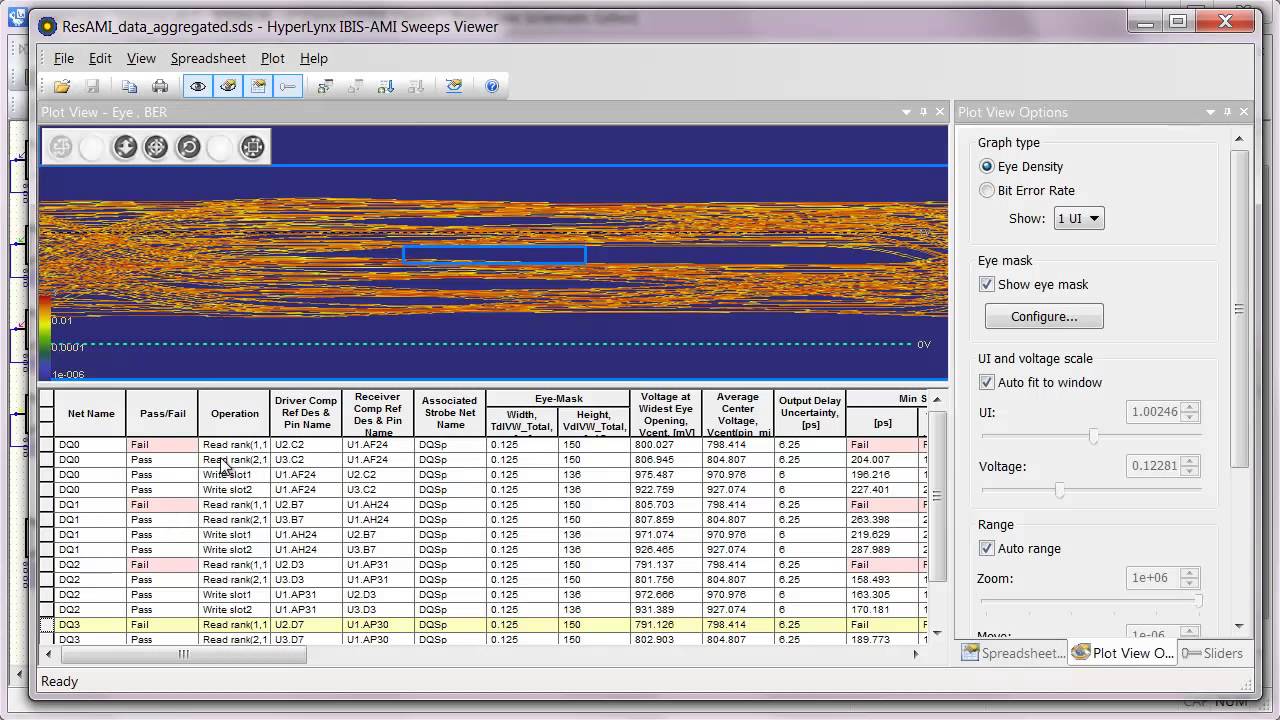Click the Open file folder icon
The image size is (1280, 720).
point(62,87)
